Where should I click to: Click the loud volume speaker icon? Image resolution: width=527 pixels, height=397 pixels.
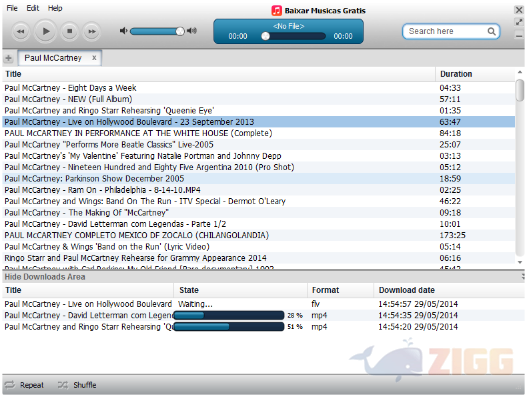(x=192, y=31)
